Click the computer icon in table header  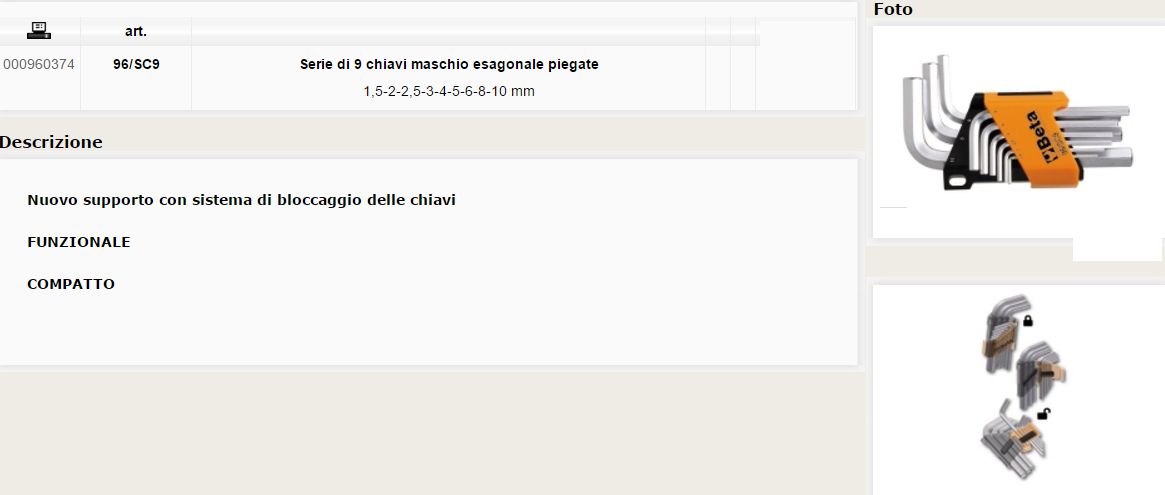click(39, 30)
